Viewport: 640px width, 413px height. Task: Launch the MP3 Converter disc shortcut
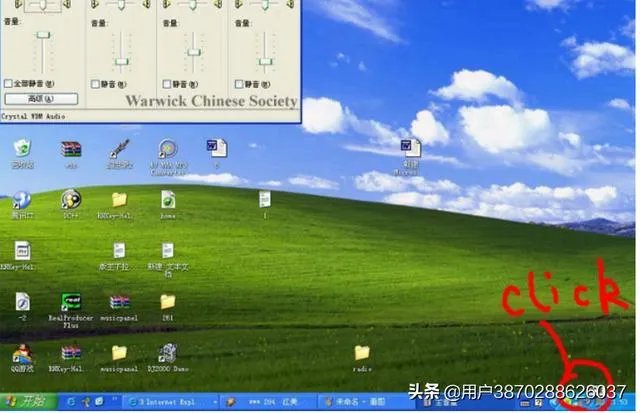[x=168, y=149]
